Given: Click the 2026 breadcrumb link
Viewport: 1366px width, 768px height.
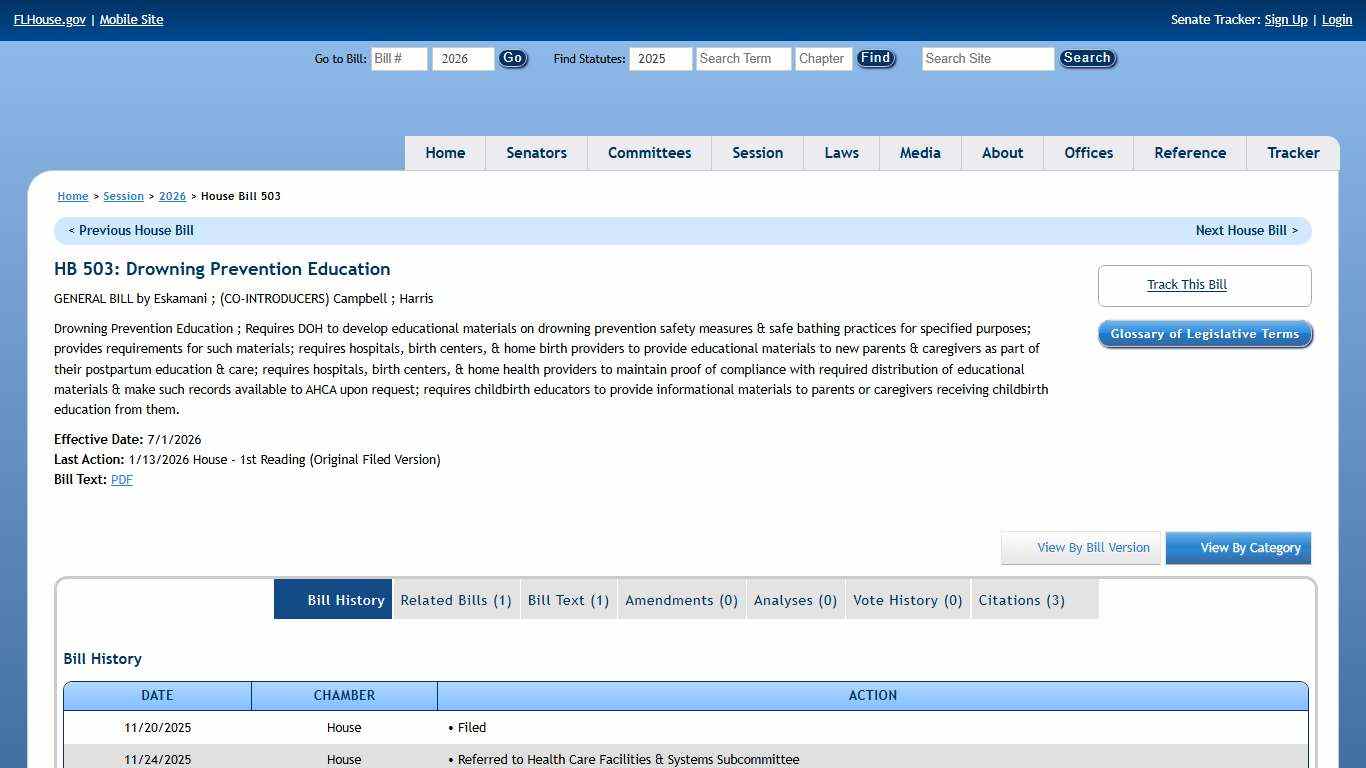Looking at the screenshot, I should pyautogui.click(x=172, y=197).
